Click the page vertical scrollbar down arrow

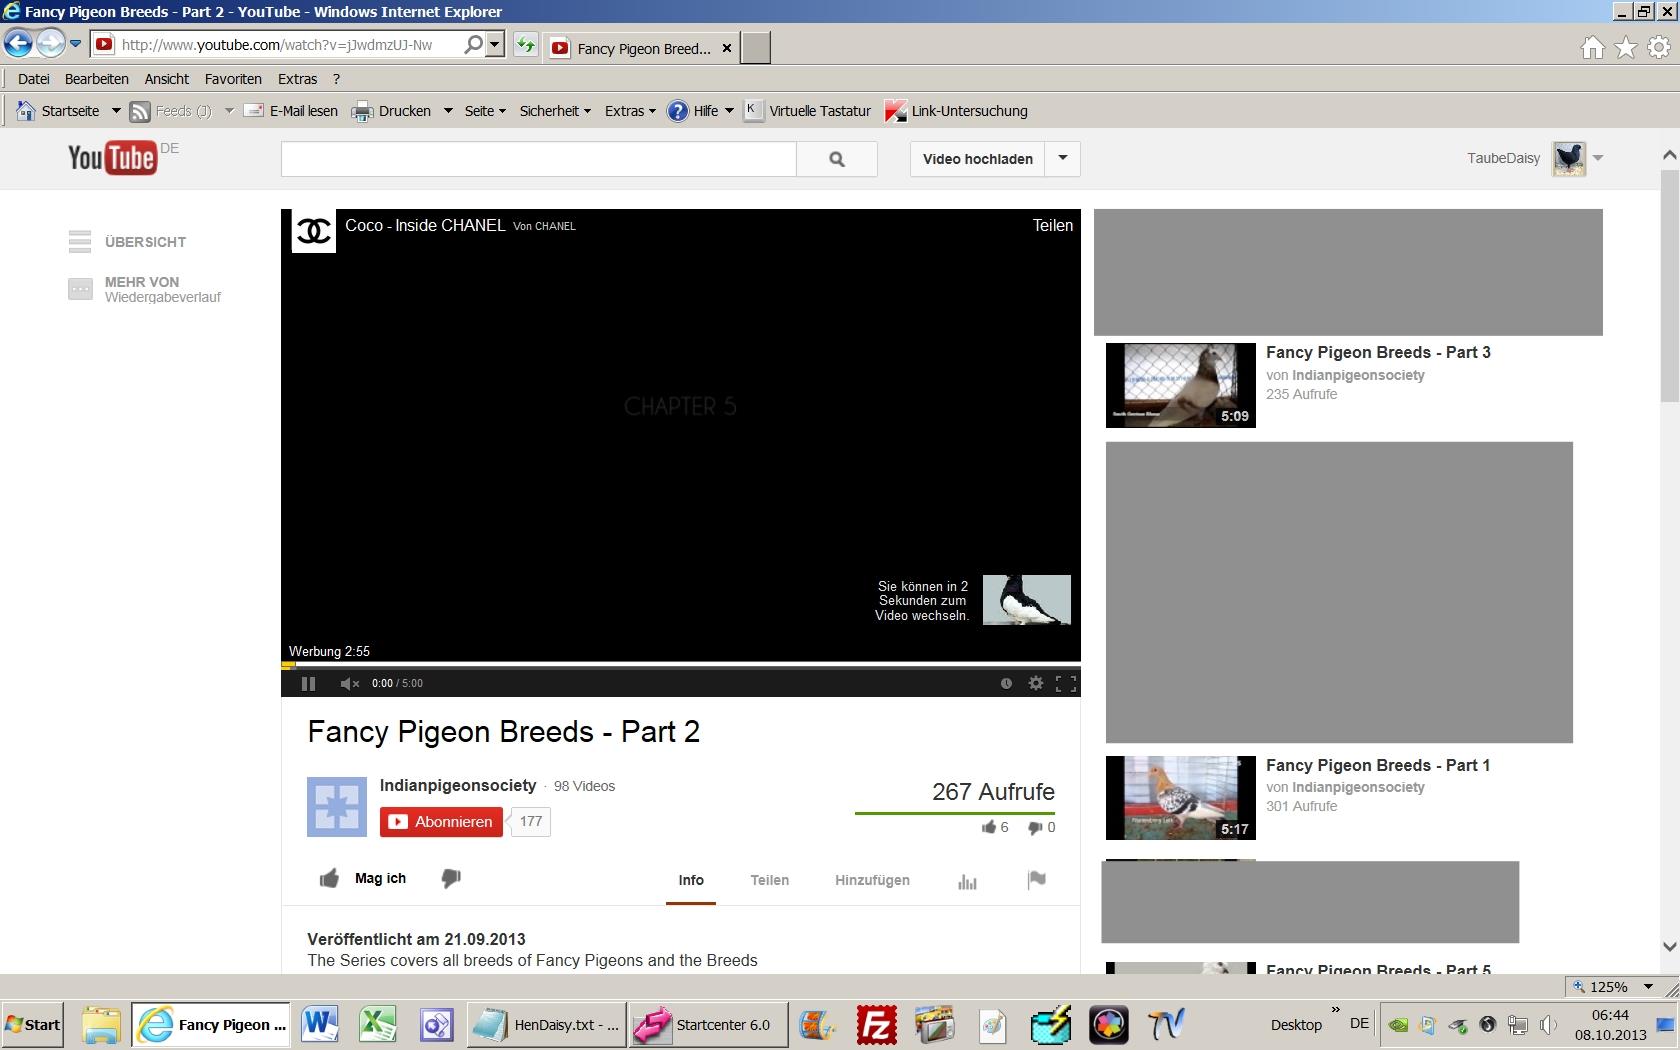[1669, 946]
